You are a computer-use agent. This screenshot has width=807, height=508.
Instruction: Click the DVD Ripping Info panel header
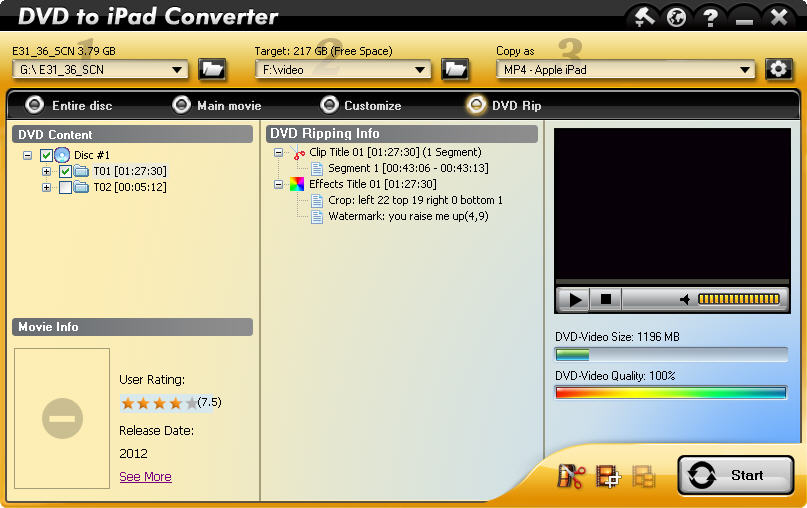[x=402, y=133]
